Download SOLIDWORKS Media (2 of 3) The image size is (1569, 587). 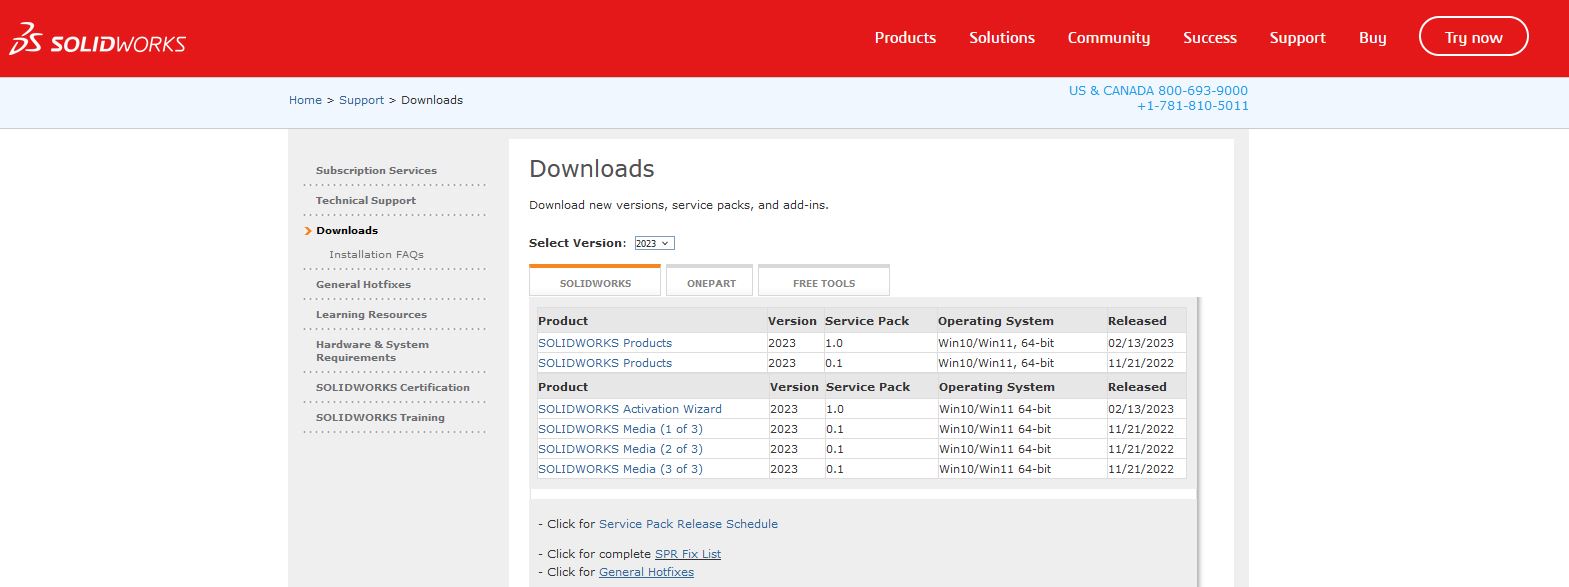620,449
